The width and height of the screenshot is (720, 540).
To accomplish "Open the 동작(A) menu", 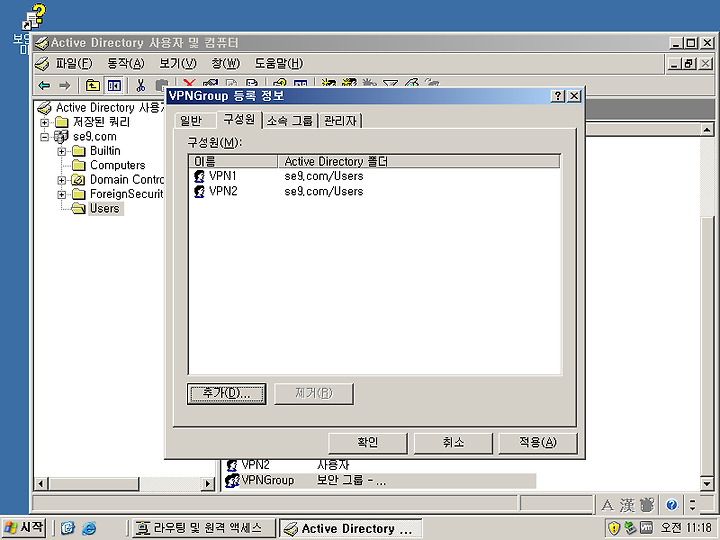I will pos(125,63).
